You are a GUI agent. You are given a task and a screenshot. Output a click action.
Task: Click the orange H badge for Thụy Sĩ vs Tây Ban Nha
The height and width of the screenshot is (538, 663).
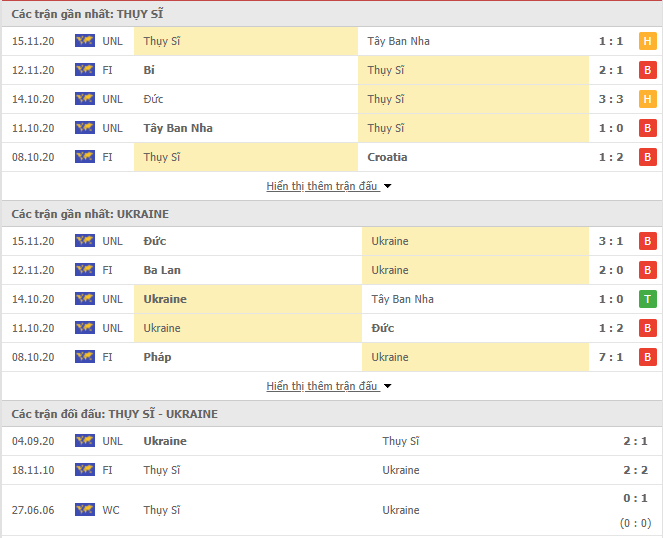pos(647,41)
